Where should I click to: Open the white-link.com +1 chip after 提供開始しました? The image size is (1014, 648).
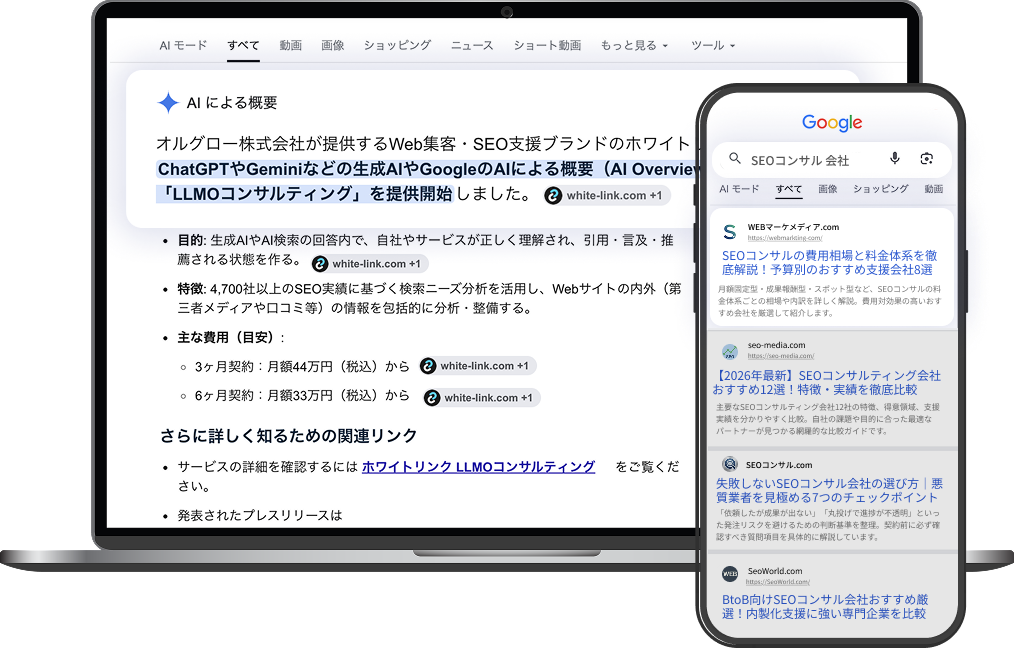click(607, 195)
